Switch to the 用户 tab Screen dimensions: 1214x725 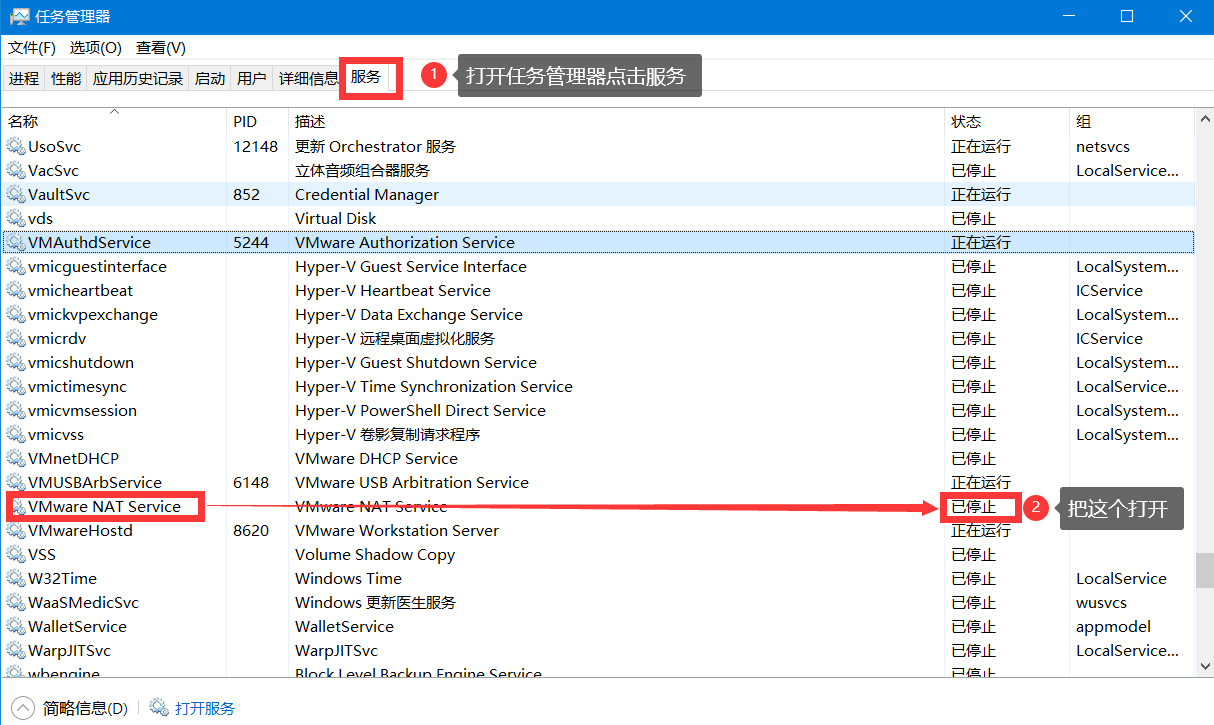252,78
